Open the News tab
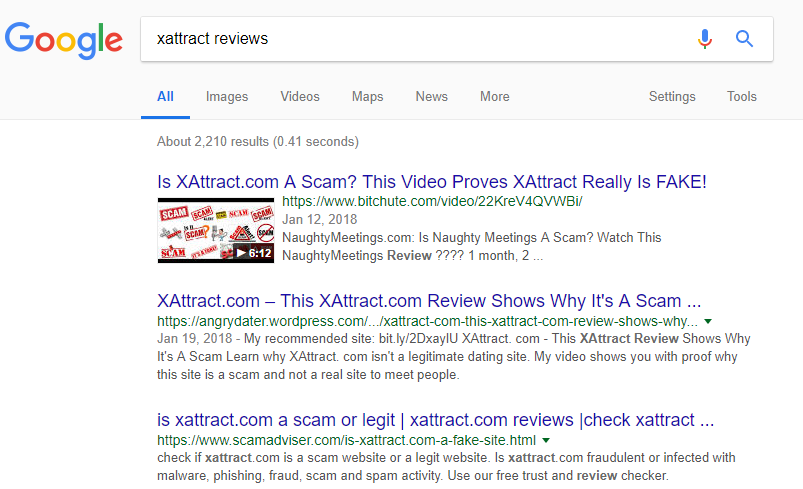 [431, 96]
